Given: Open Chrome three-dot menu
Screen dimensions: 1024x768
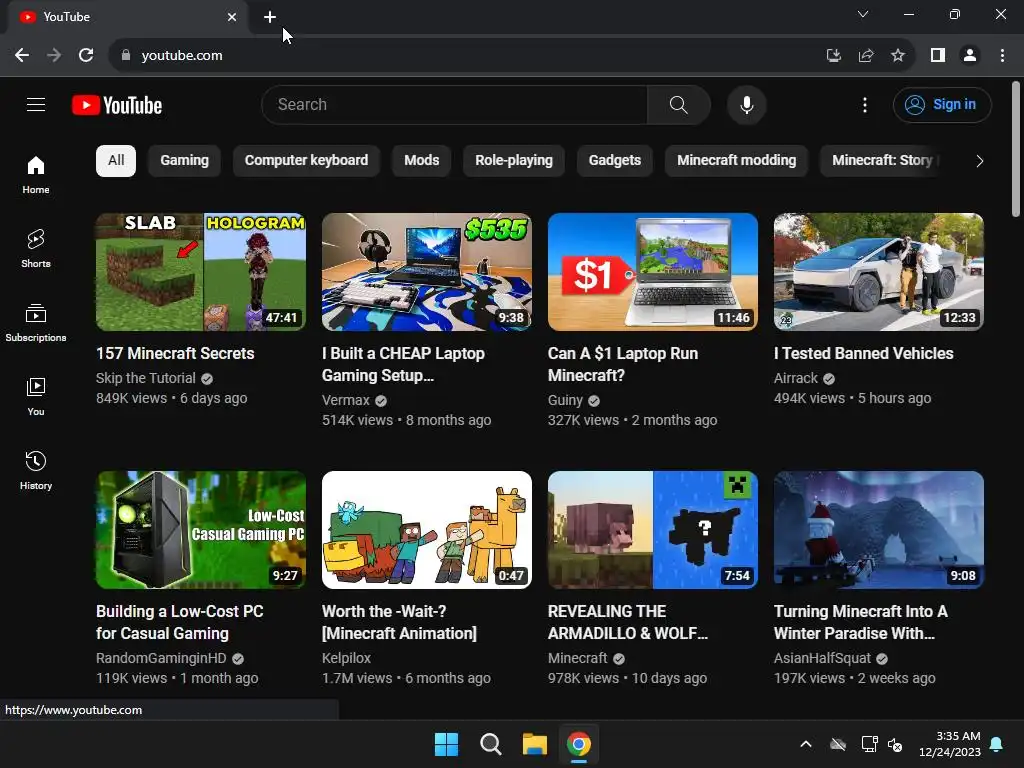Looking at the screenshot, I should (1002, 56).
